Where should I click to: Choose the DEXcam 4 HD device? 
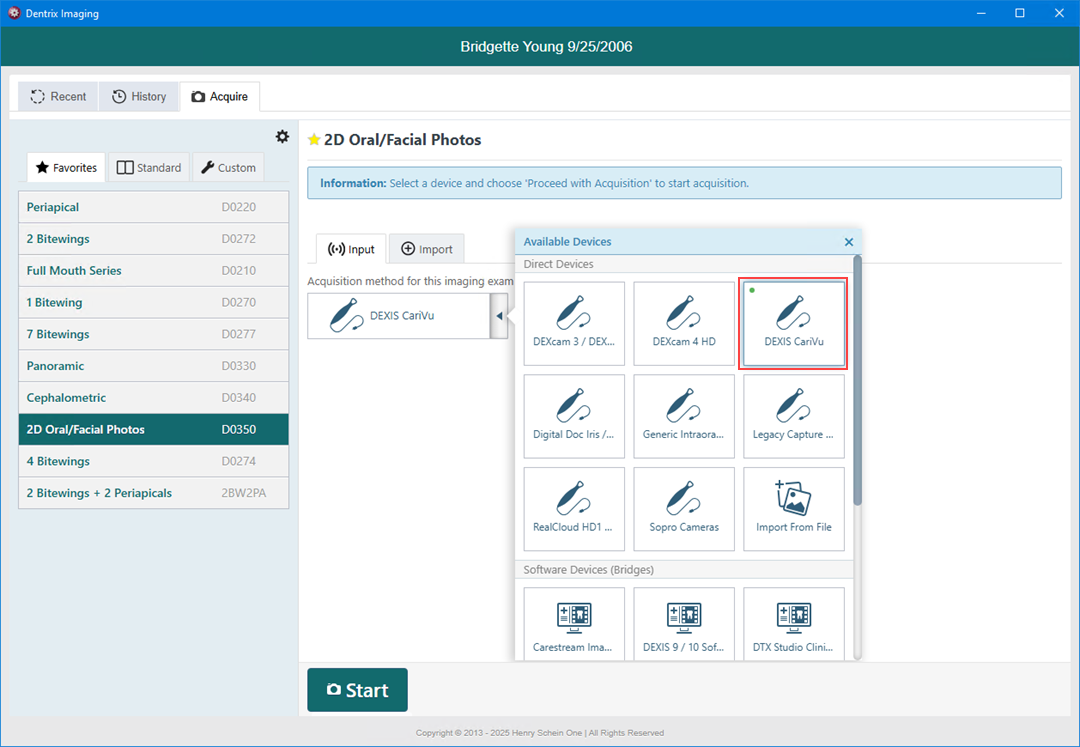tap(684, 323)
